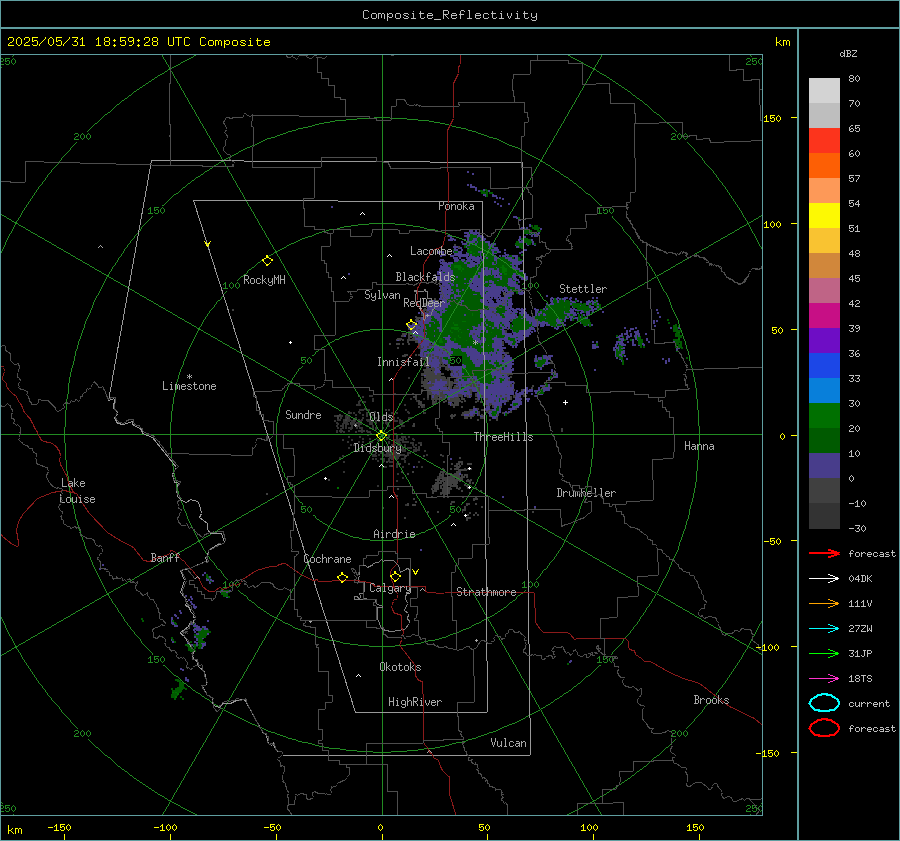The width and height of the screenshot is (900, 841).
Task: Click the 2025/05/31 18:59:28 UTC timestamp
Action: coord(138,42)
